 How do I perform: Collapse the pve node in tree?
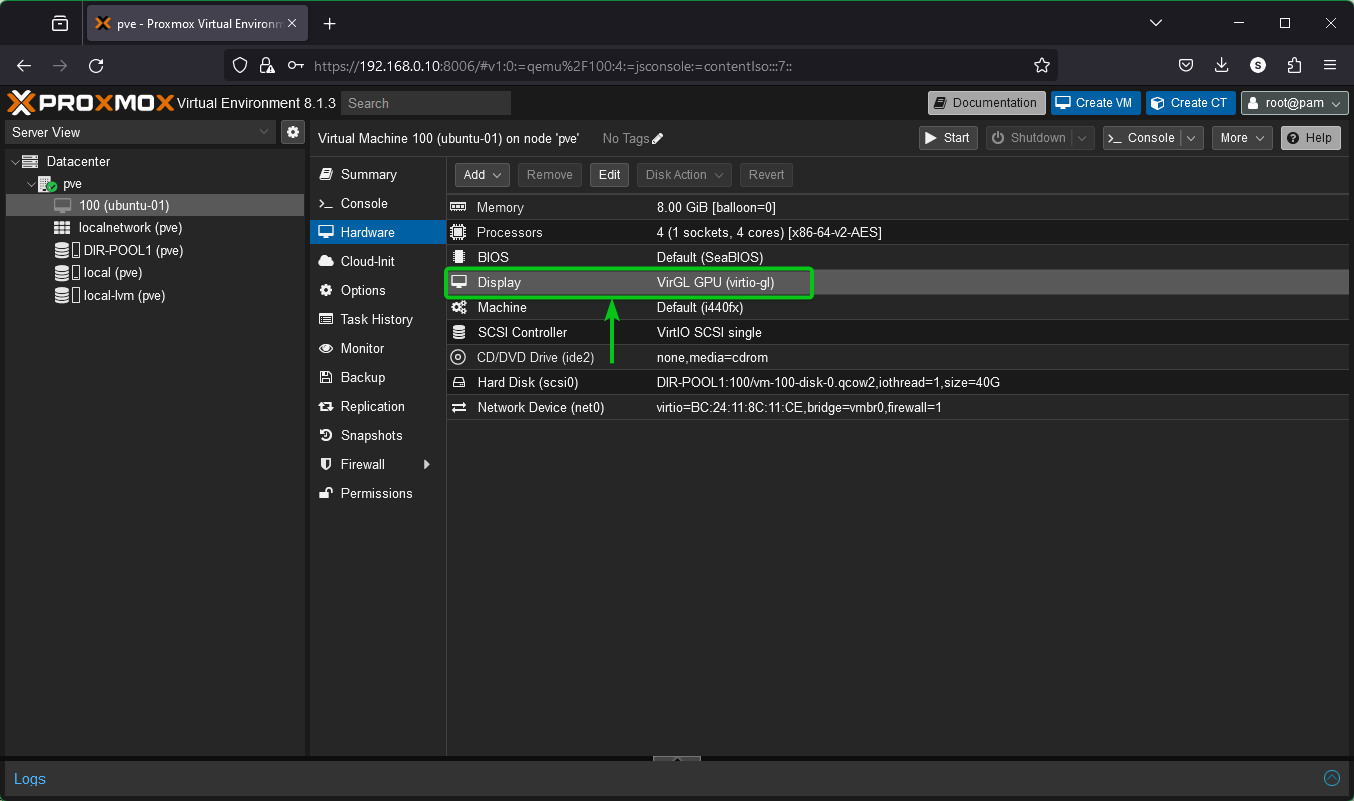(x=31, y=184)
